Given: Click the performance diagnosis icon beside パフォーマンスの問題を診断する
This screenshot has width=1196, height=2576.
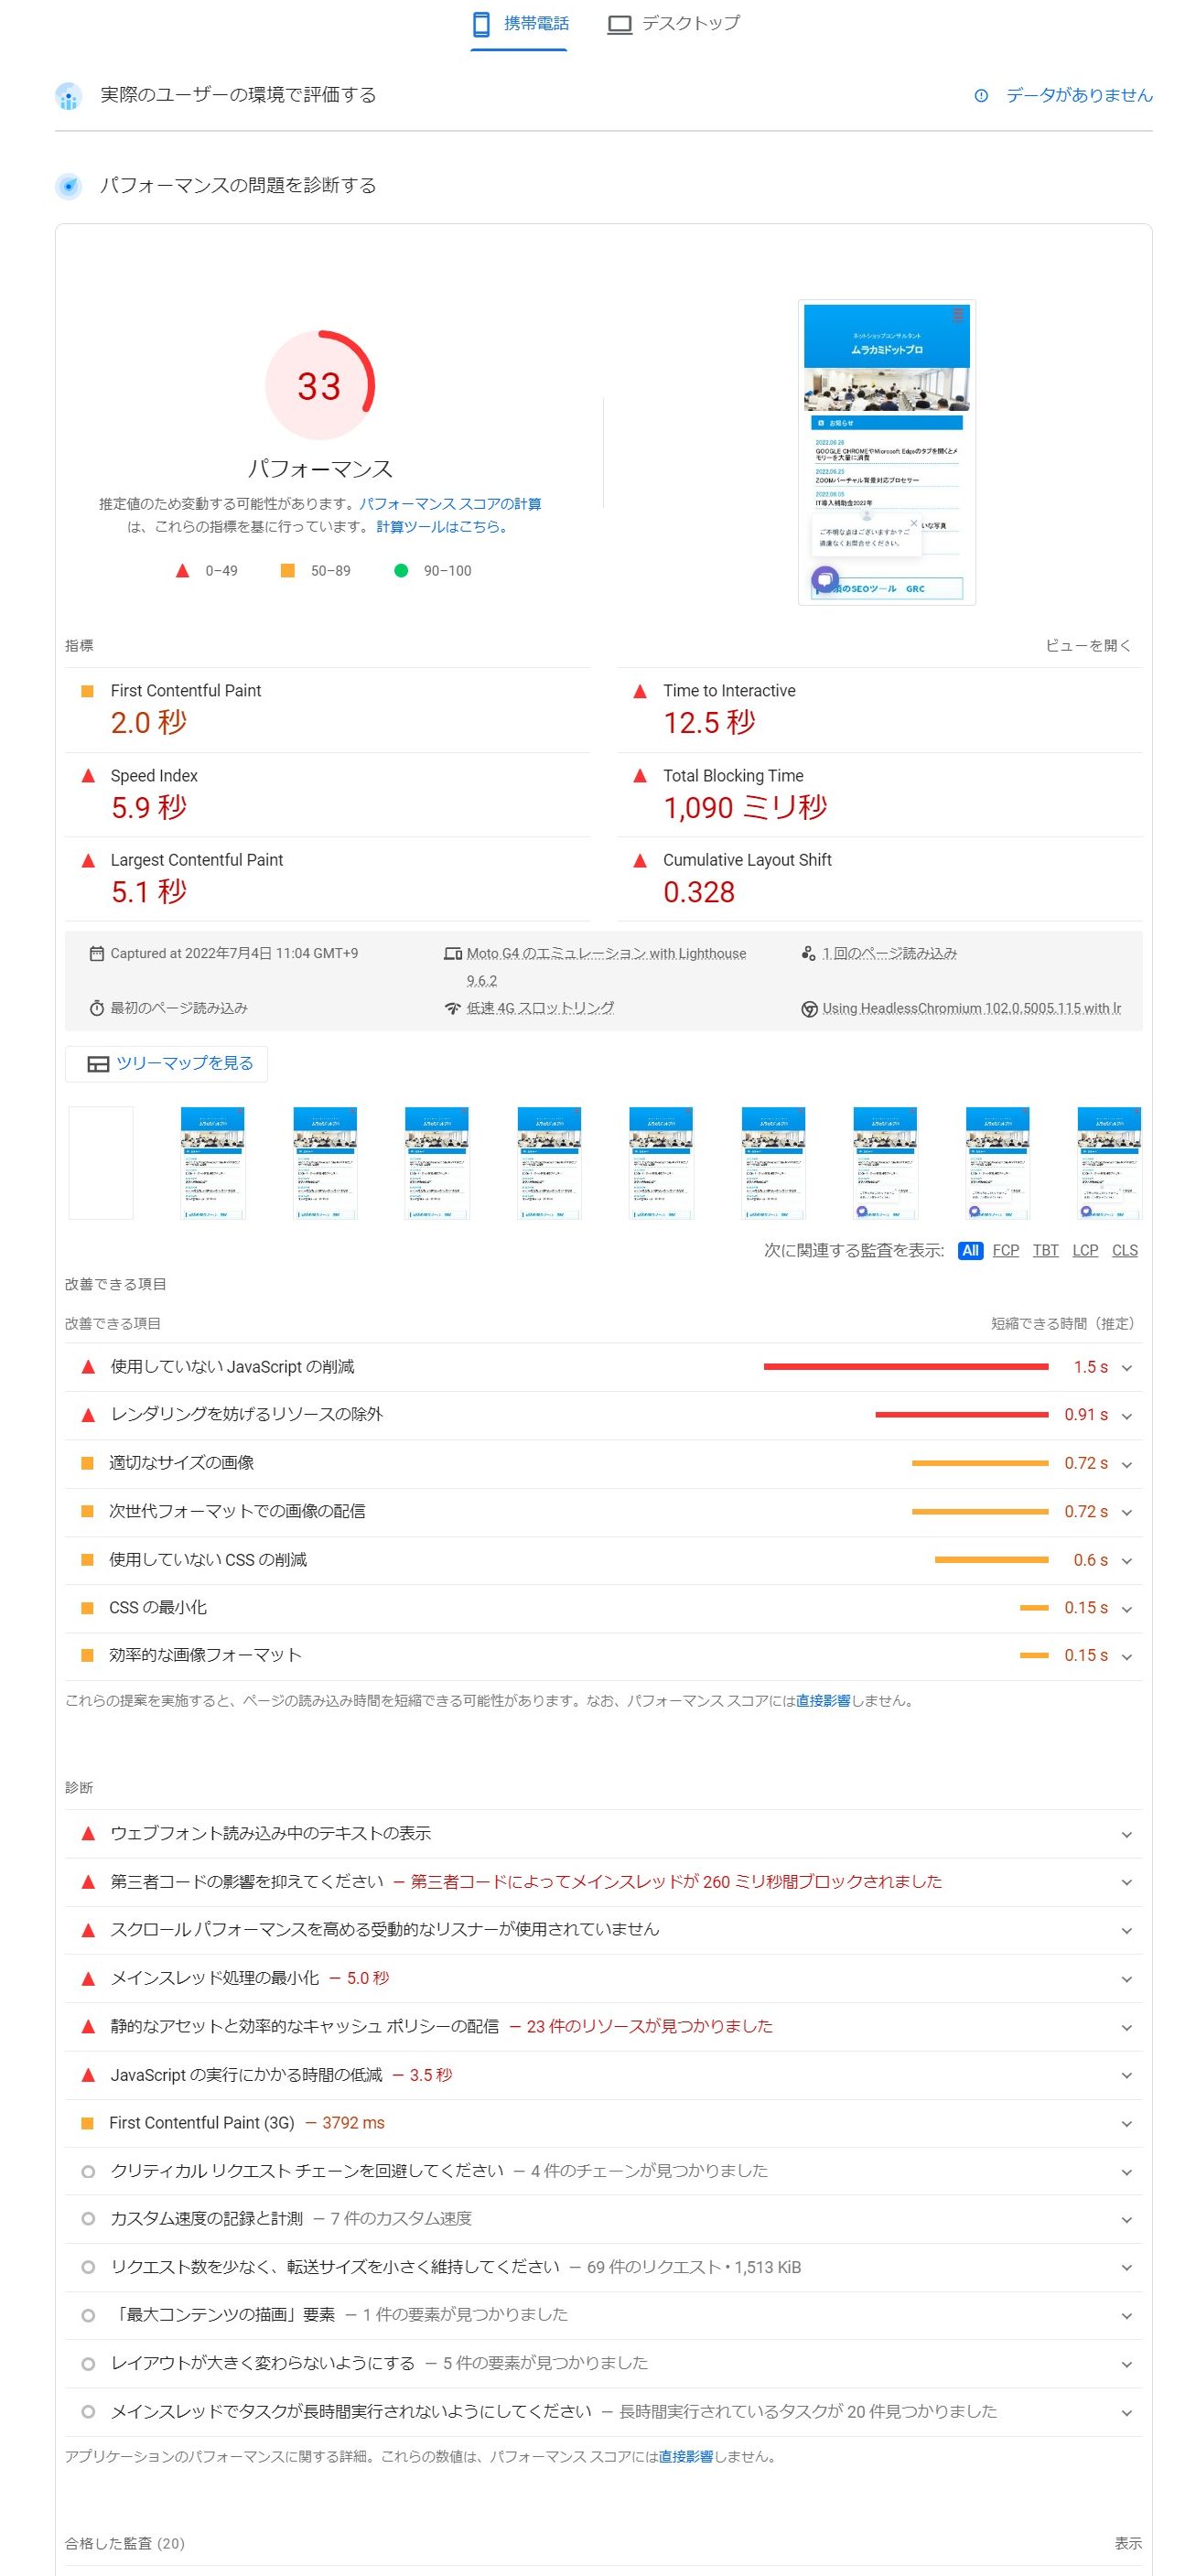Looking at the screenshot, I should point(68,186).
